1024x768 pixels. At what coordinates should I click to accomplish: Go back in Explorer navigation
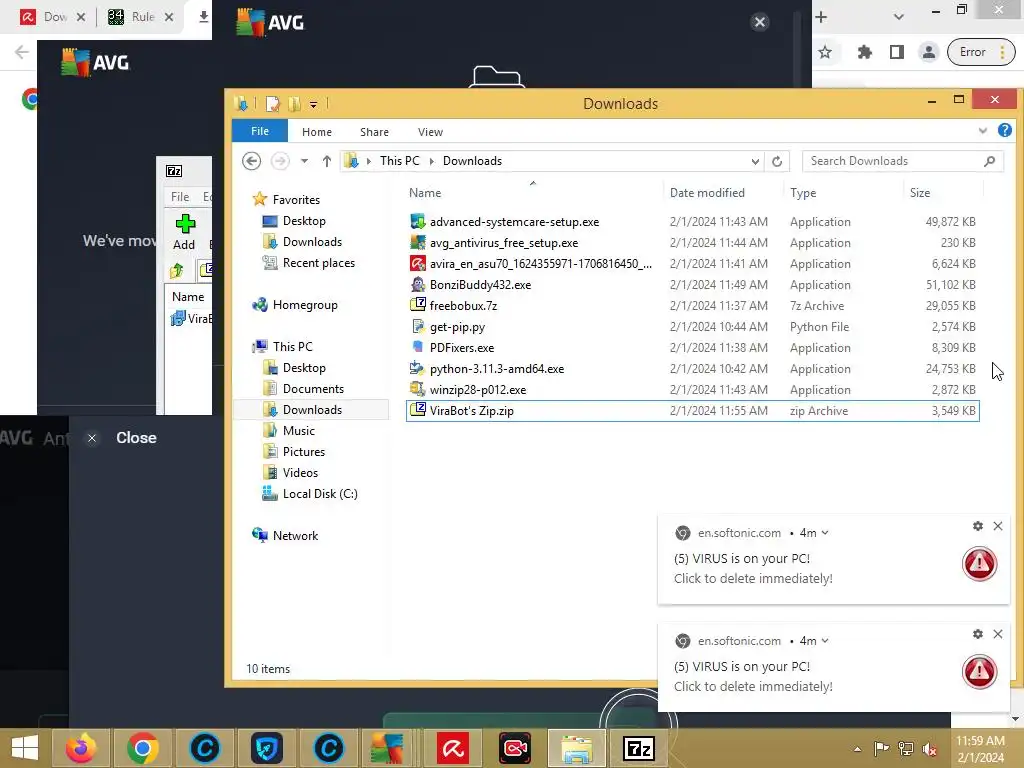(251, 161)
